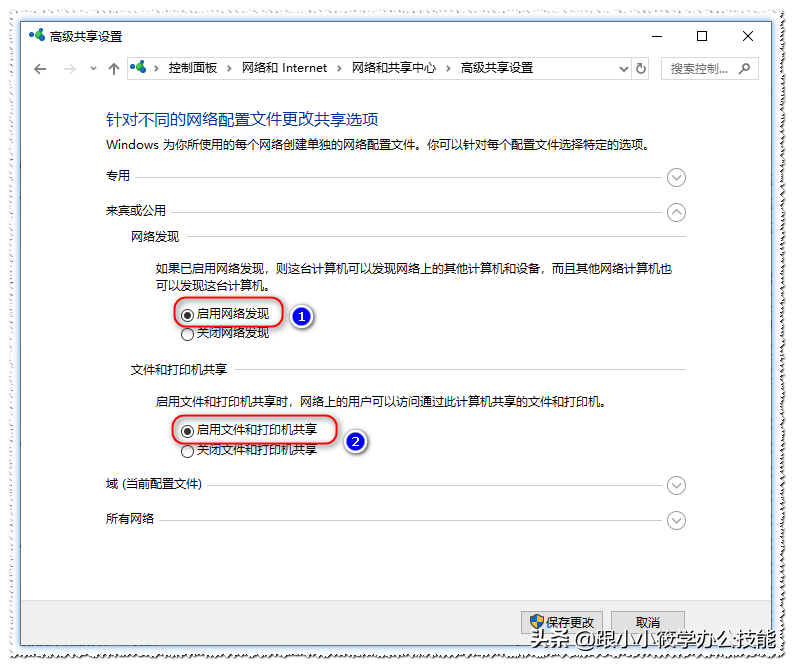Image resolution: width=794 pixels, height=667 pixels.
Task: Select 关闭网络发现 radio button
Action: point(187,334)
